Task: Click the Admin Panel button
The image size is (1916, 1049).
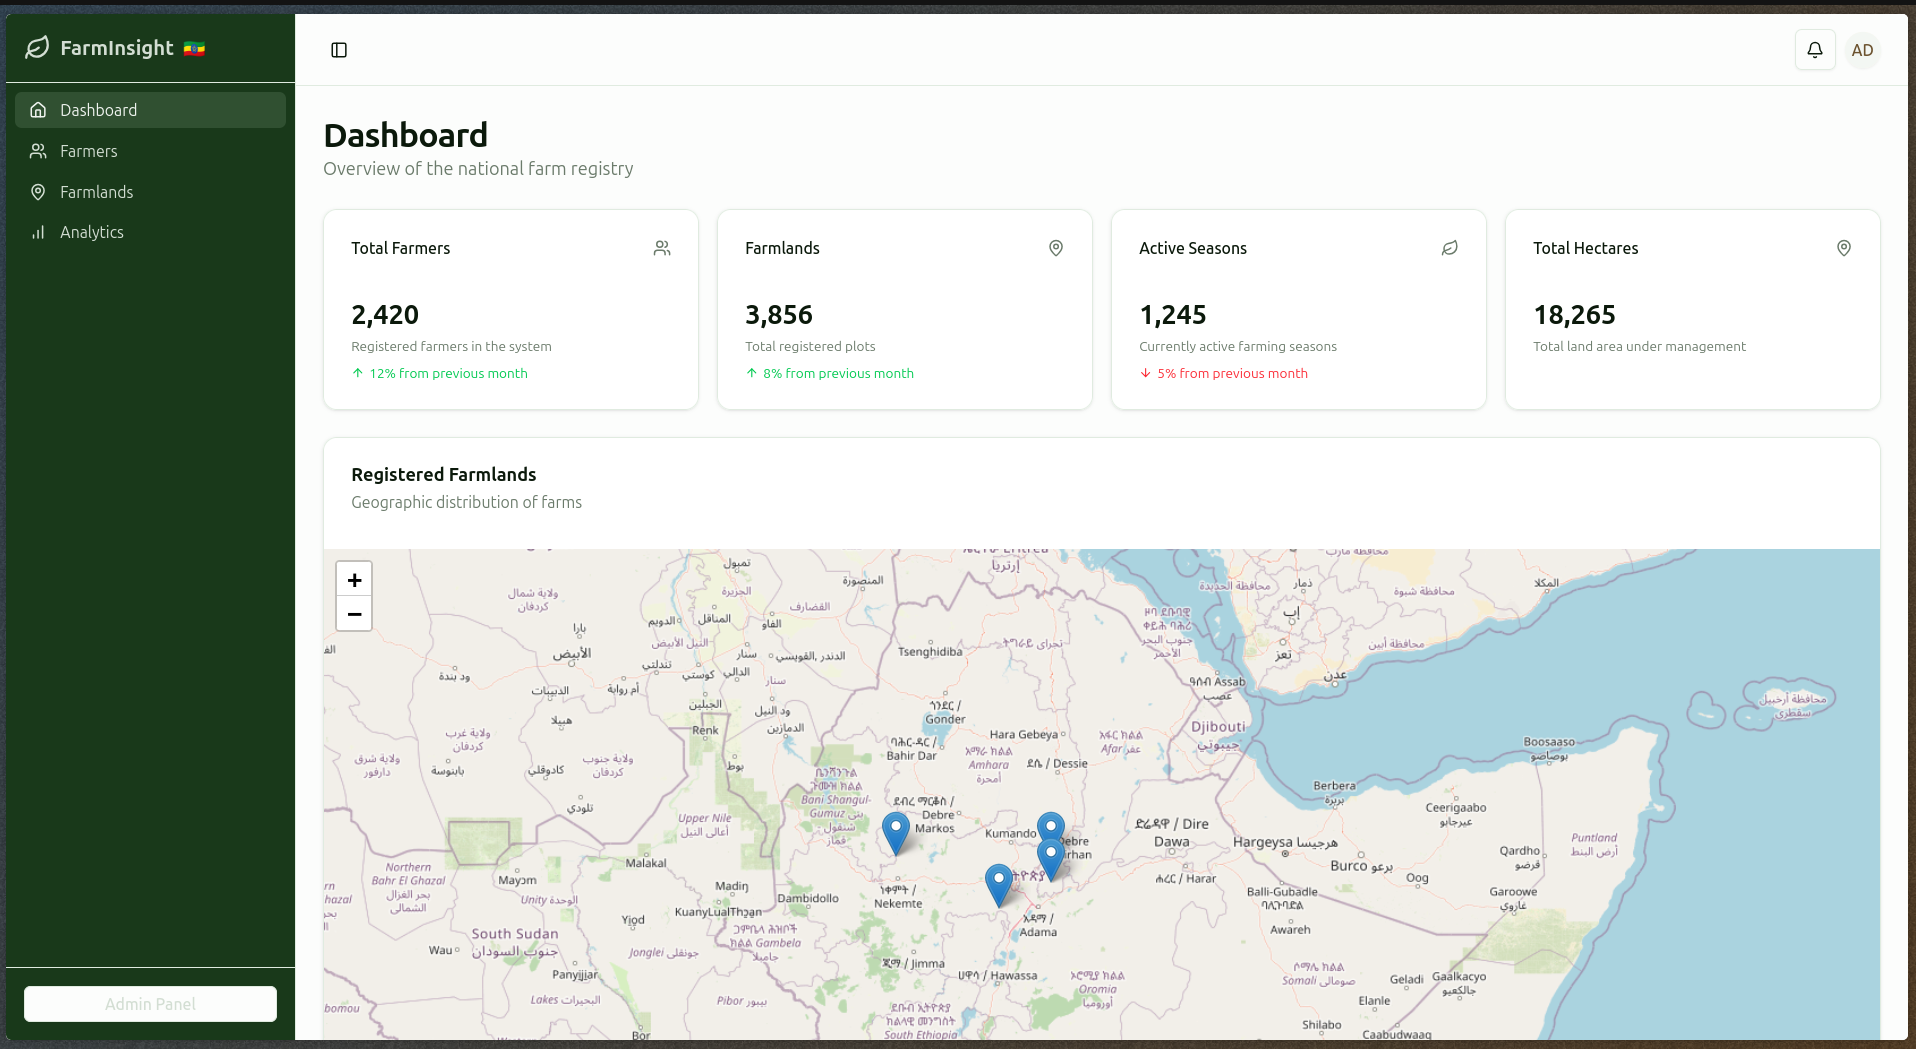Action: [150, 1004]
